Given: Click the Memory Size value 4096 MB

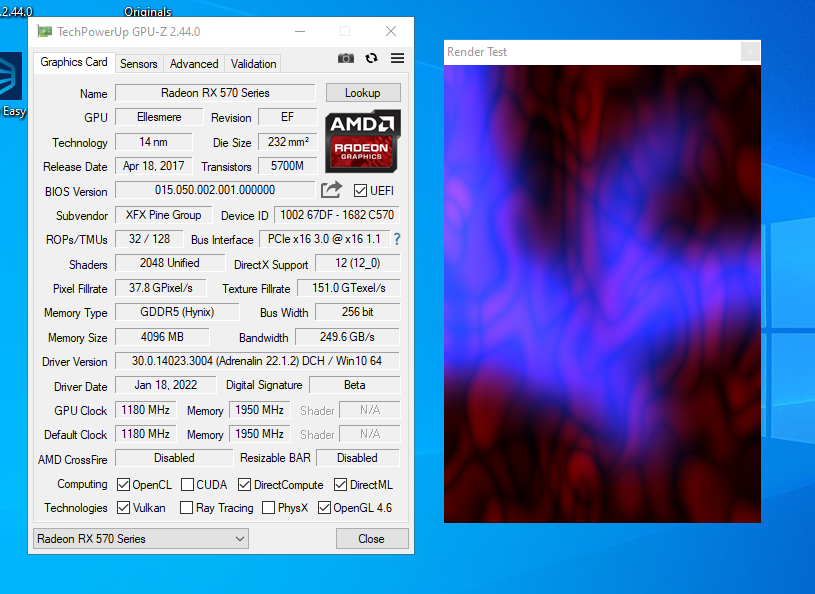Looking at the screenshot, I should coord(162,337).
